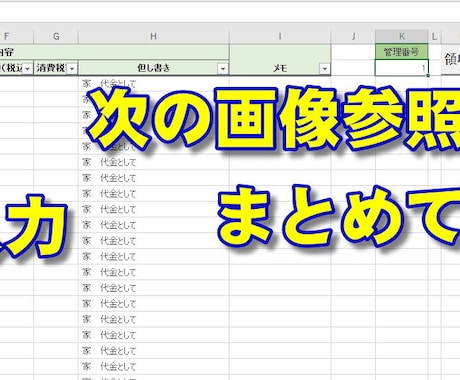460x380 pixels.
Task: Open the メモ column filter dropdown
Action: point(324,69)
